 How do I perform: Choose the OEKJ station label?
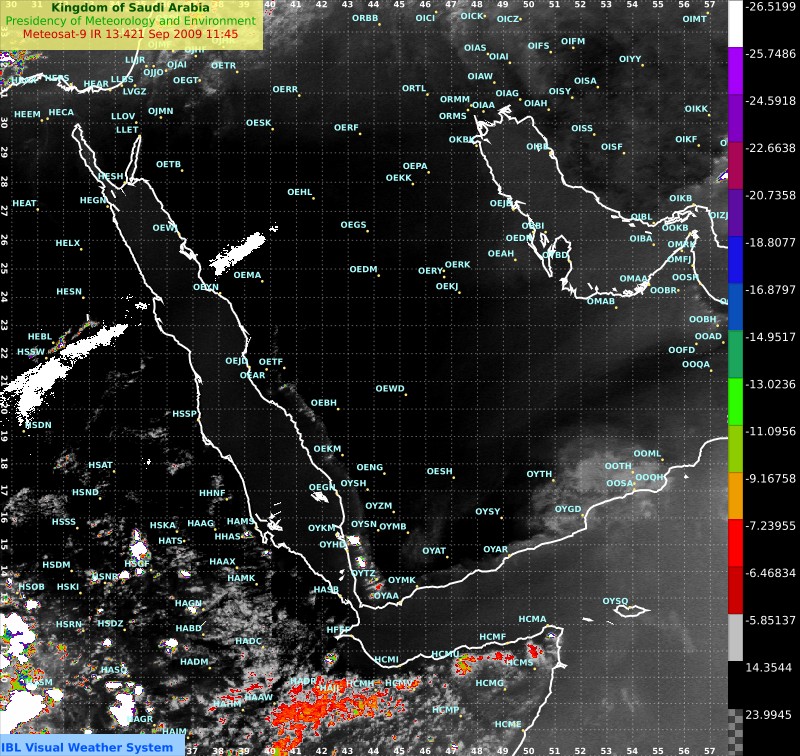coord(446,286)
